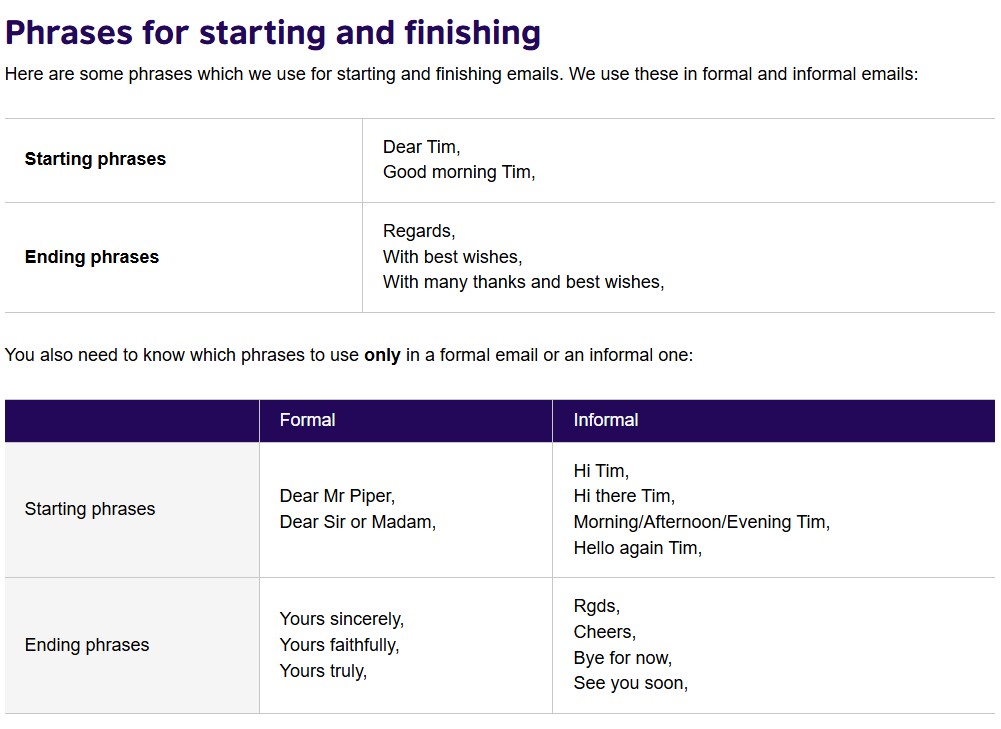Click the "Dear Sir or Madam," phrase
The width and height of the screenshot is (1001, 729).
(358, 522)
